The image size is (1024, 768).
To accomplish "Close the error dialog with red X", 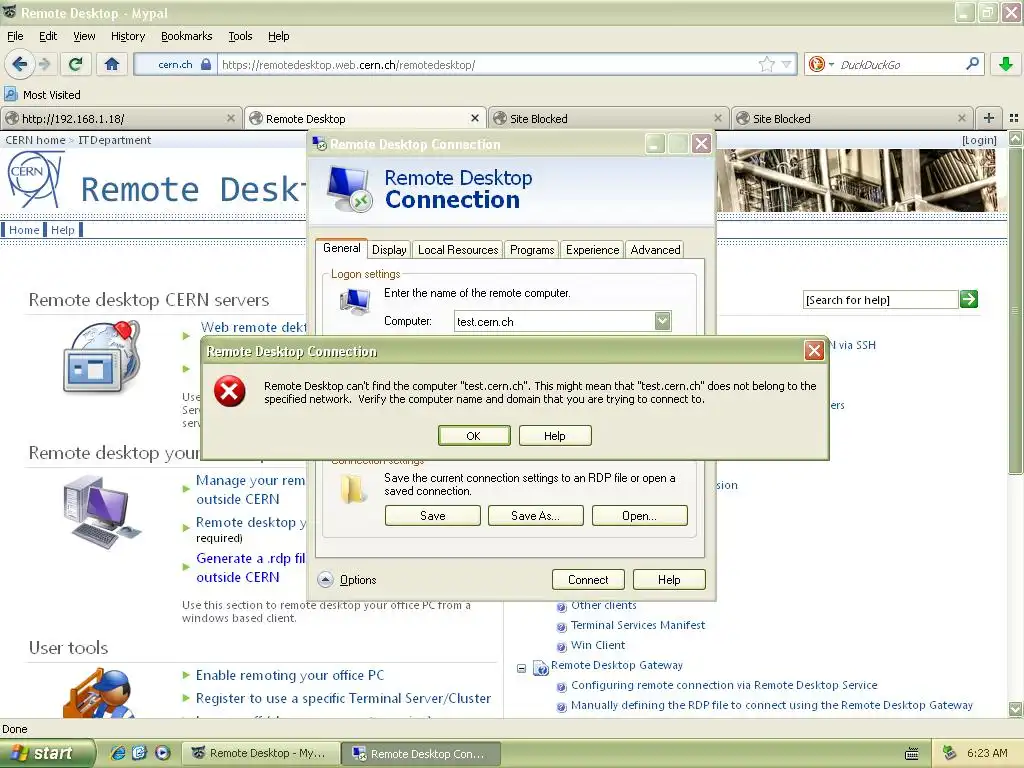I will pos(814,351).
